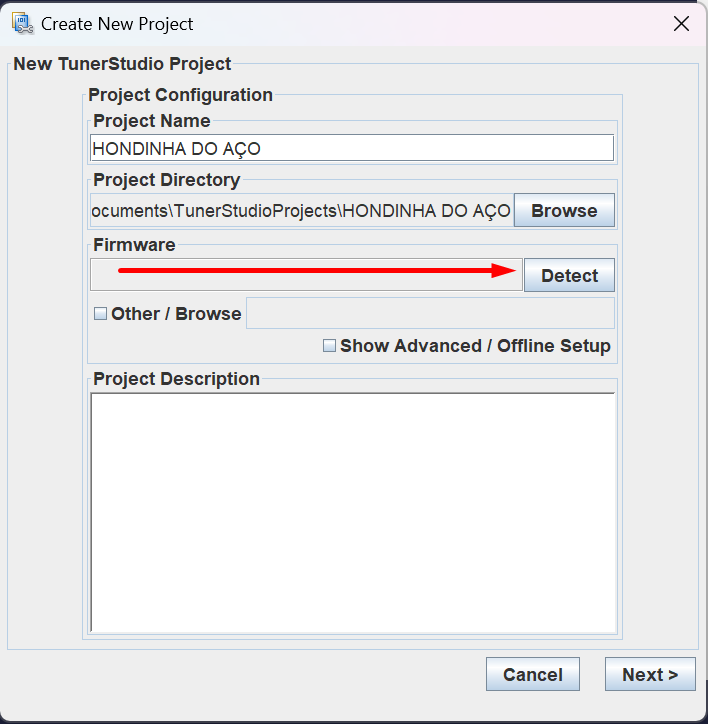Focus the Project Directory path field

(301, 211)
